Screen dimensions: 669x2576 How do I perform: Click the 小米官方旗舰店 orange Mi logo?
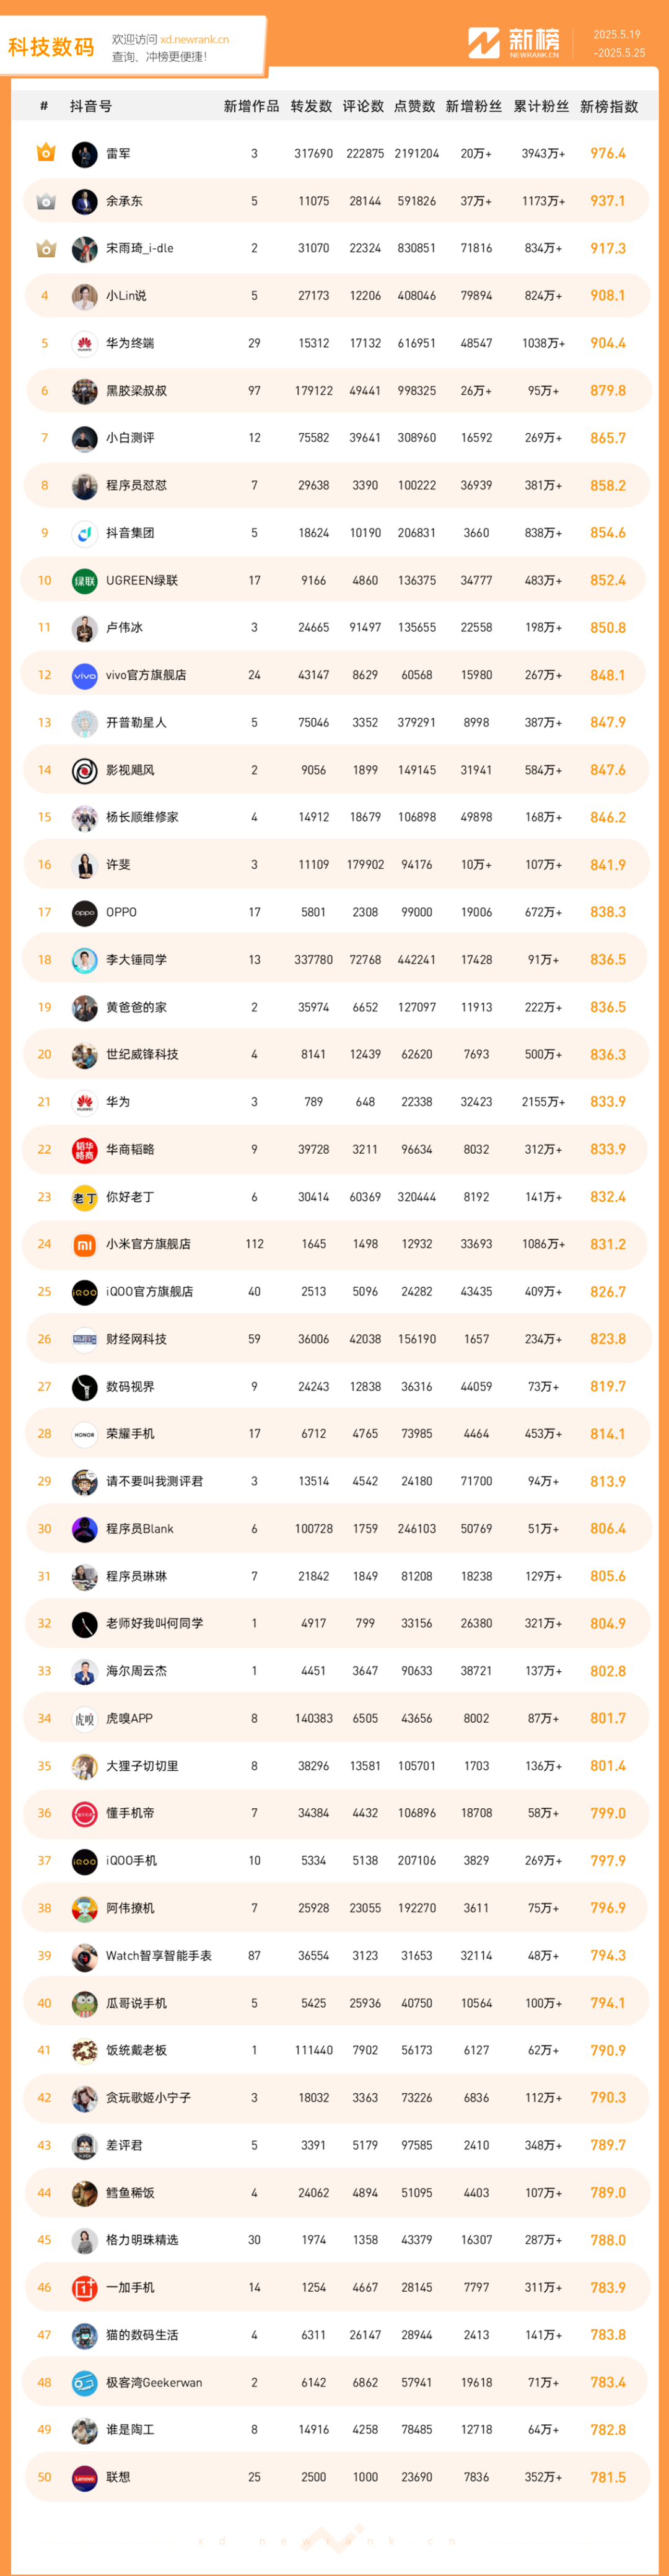point(85,1244)
